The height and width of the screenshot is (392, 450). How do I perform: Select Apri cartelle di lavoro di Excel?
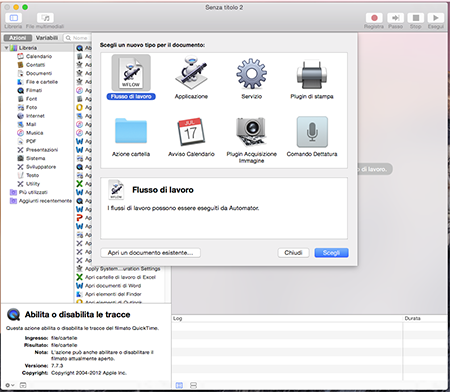point(120,277)
